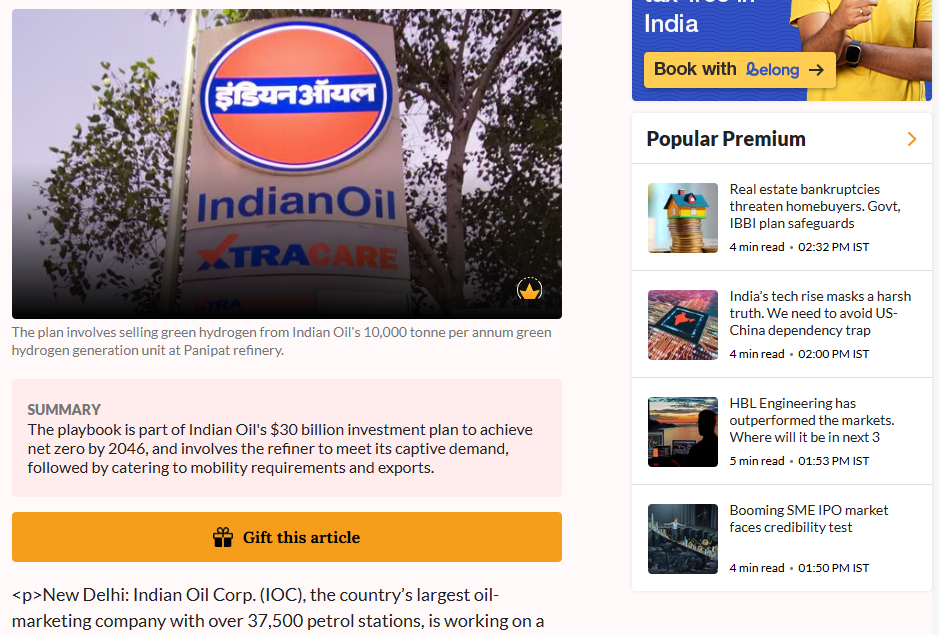This screenshot has width=939, height=635.
Task: Open the Booming SME IPO market headline
Action: [x=808, y=519]
